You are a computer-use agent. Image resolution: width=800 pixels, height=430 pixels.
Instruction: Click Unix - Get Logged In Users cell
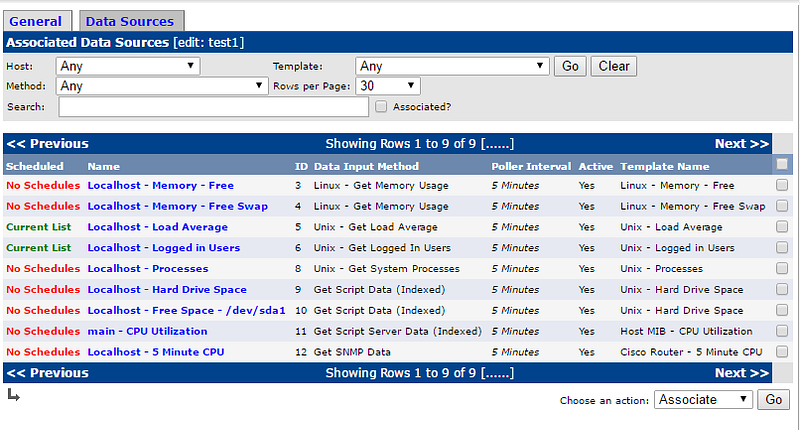point(382,248)
